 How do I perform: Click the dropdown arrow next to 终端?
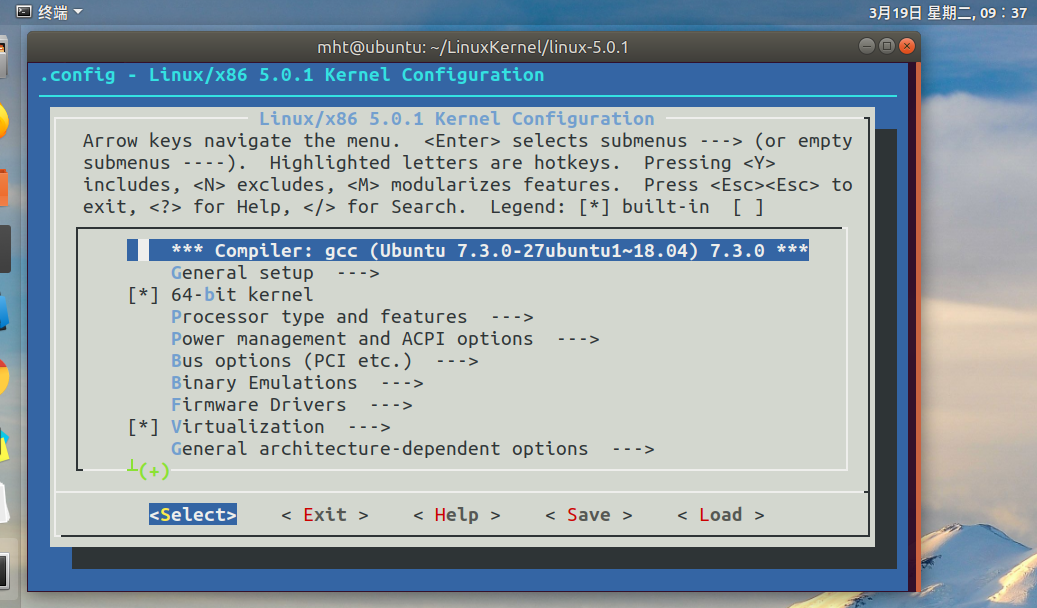78,12
